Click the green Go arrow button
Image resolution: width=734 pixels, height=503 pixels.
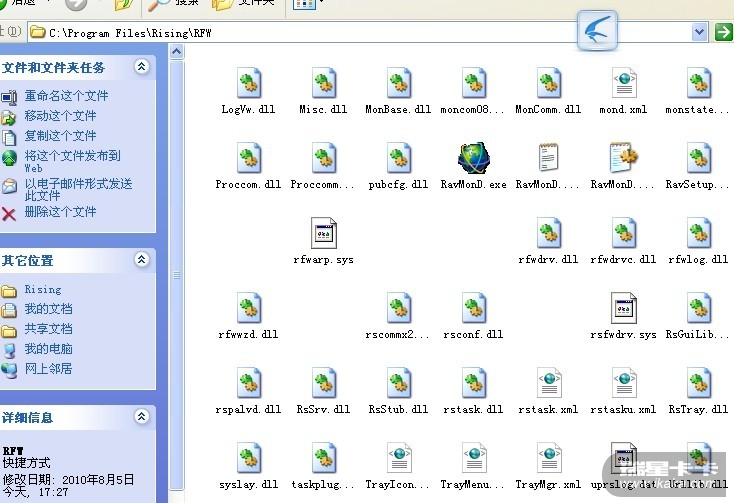723,32
